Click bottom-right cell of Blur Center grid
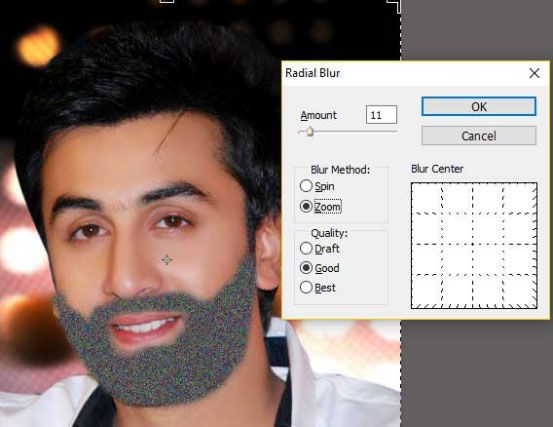Image resolution: width=553 pixels, height=427 pixels. point(520,291)
